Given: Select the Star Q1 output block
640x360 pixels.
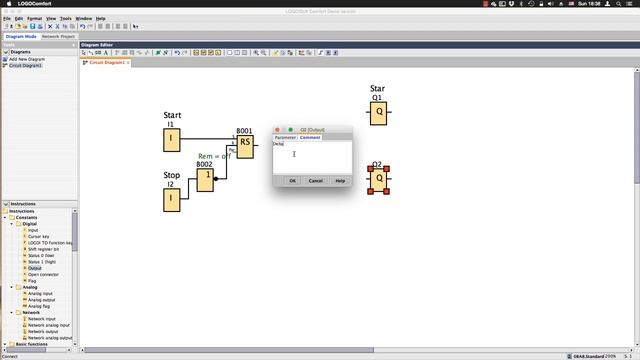Looking at the screenshot, I should pyautogui.click(x=379, y=113).
